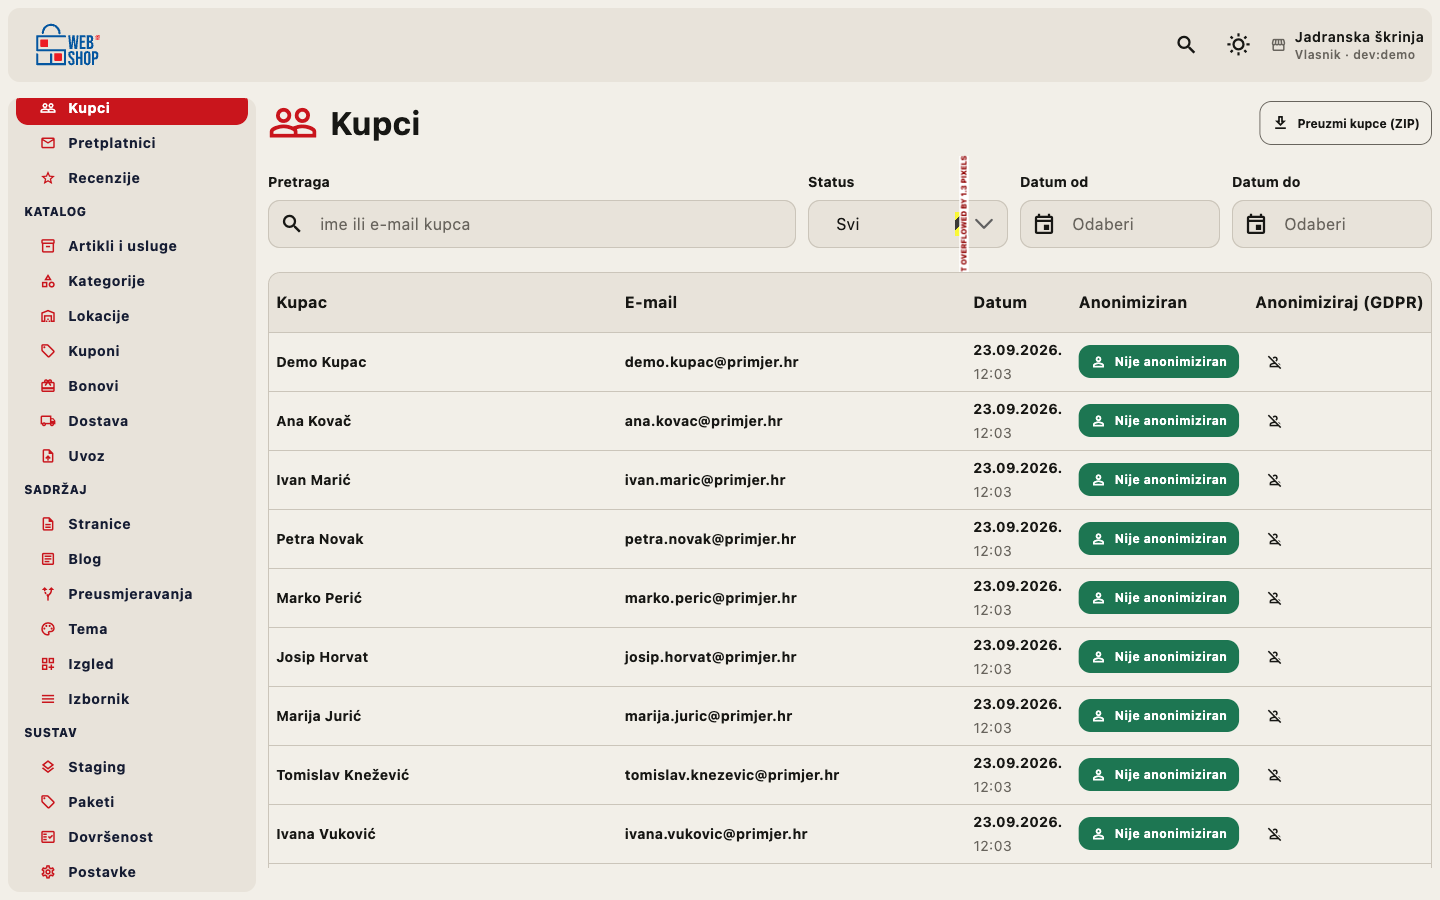Go to Preusmjeravanja in the sidebar

(132, 594)
